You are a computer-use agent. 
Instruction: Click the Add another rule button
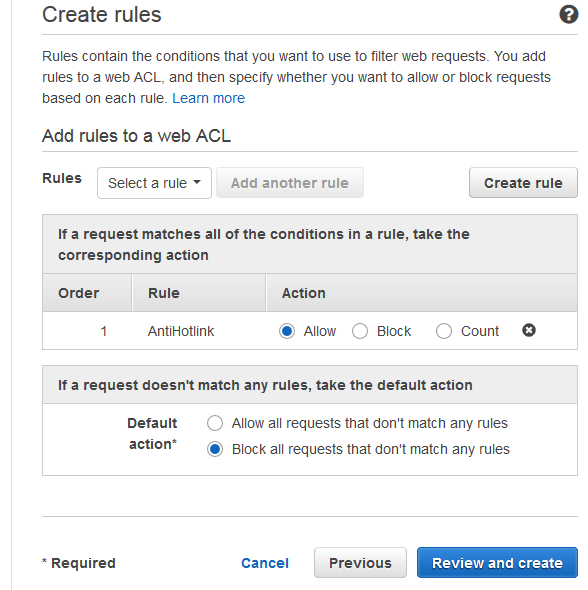(290, 183)
